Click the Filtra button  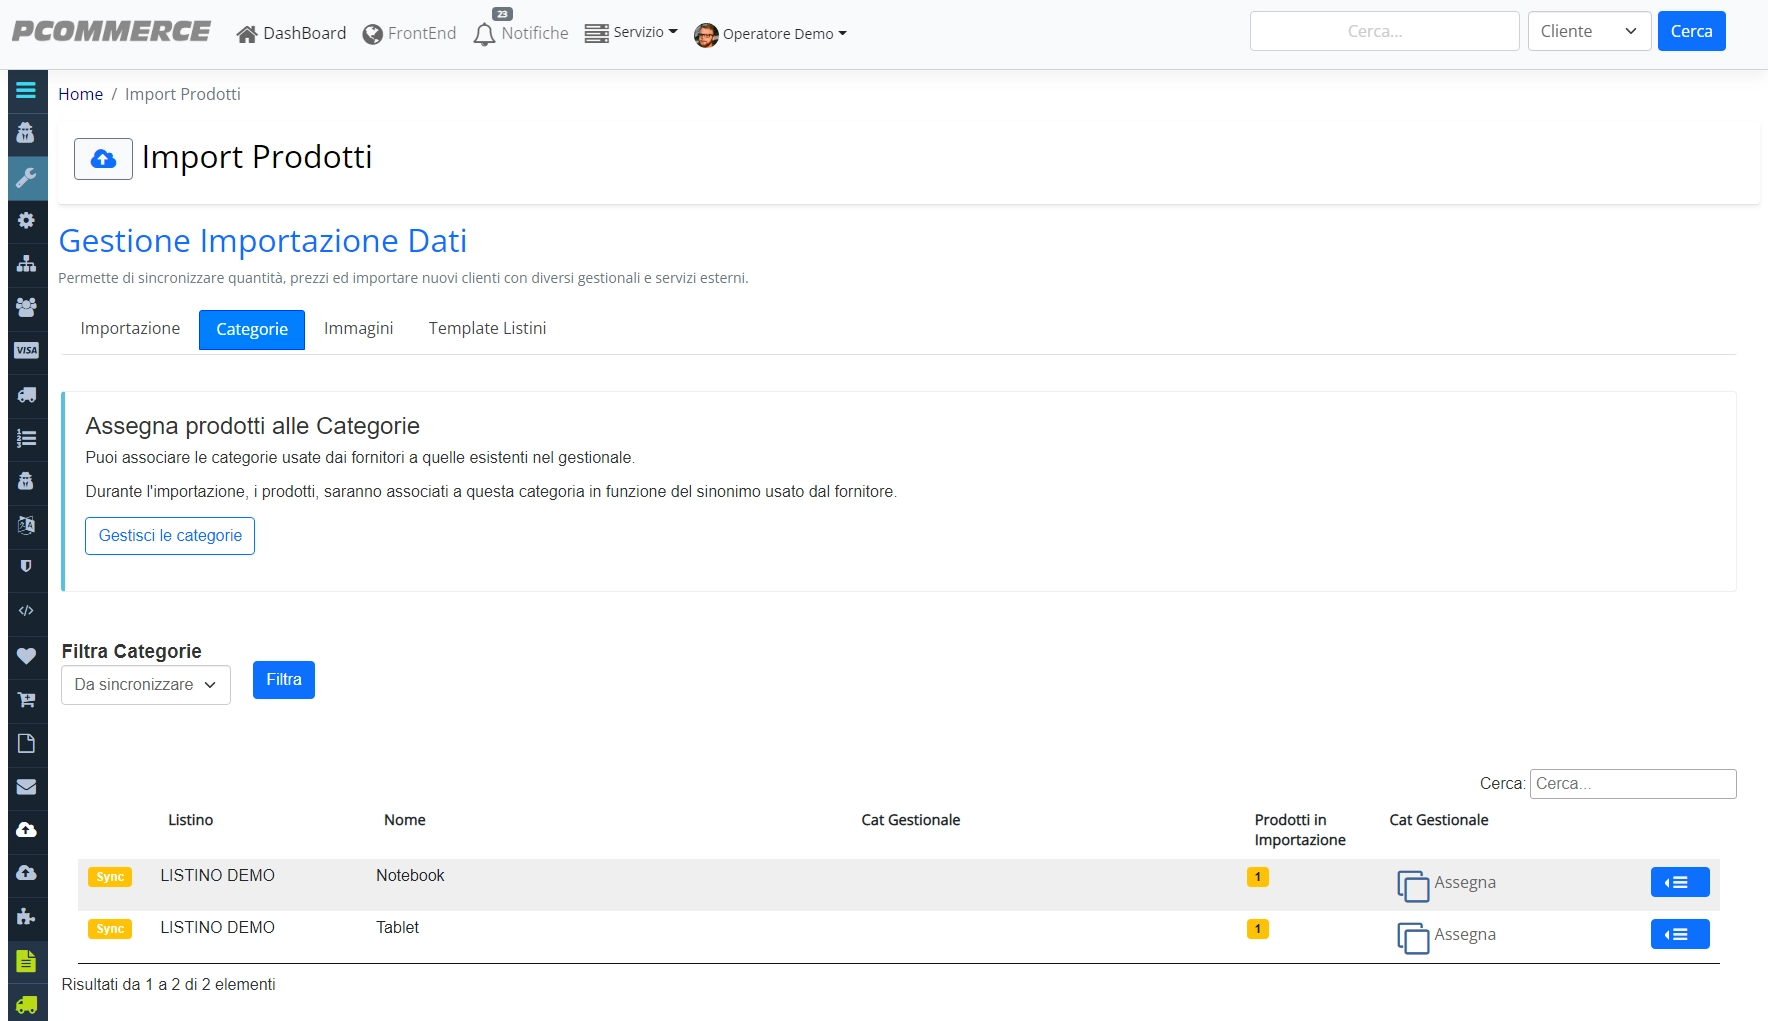click(284, 680)
